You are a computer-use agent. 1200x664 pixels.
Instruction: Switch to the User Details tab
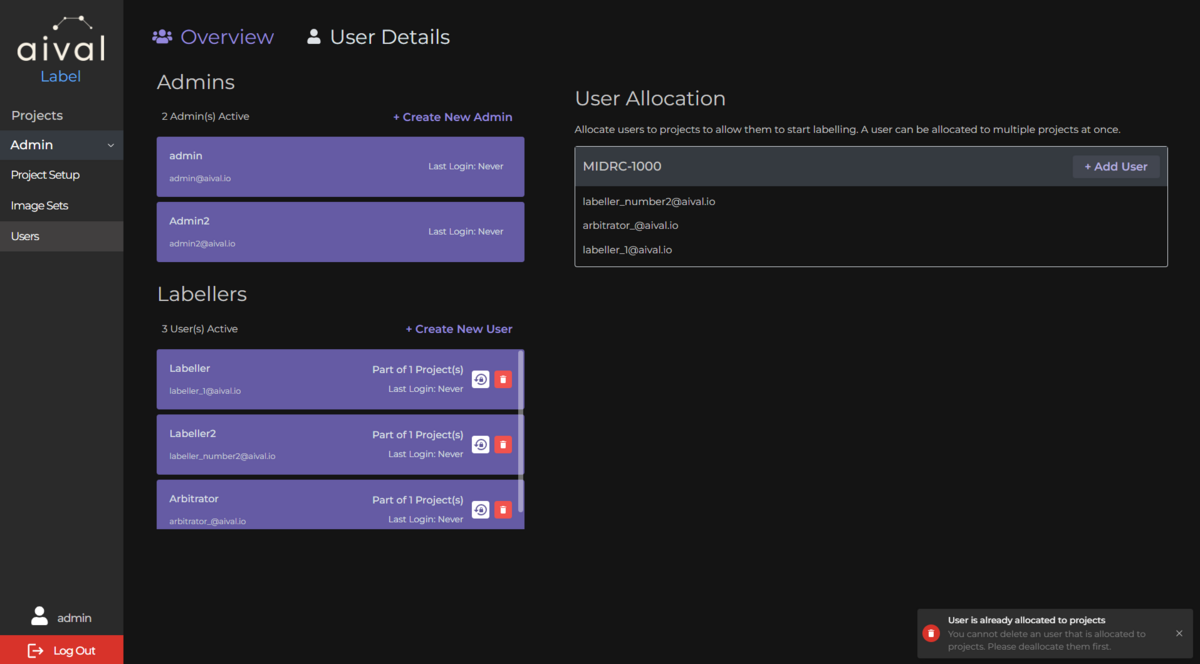tap(378, 37)
